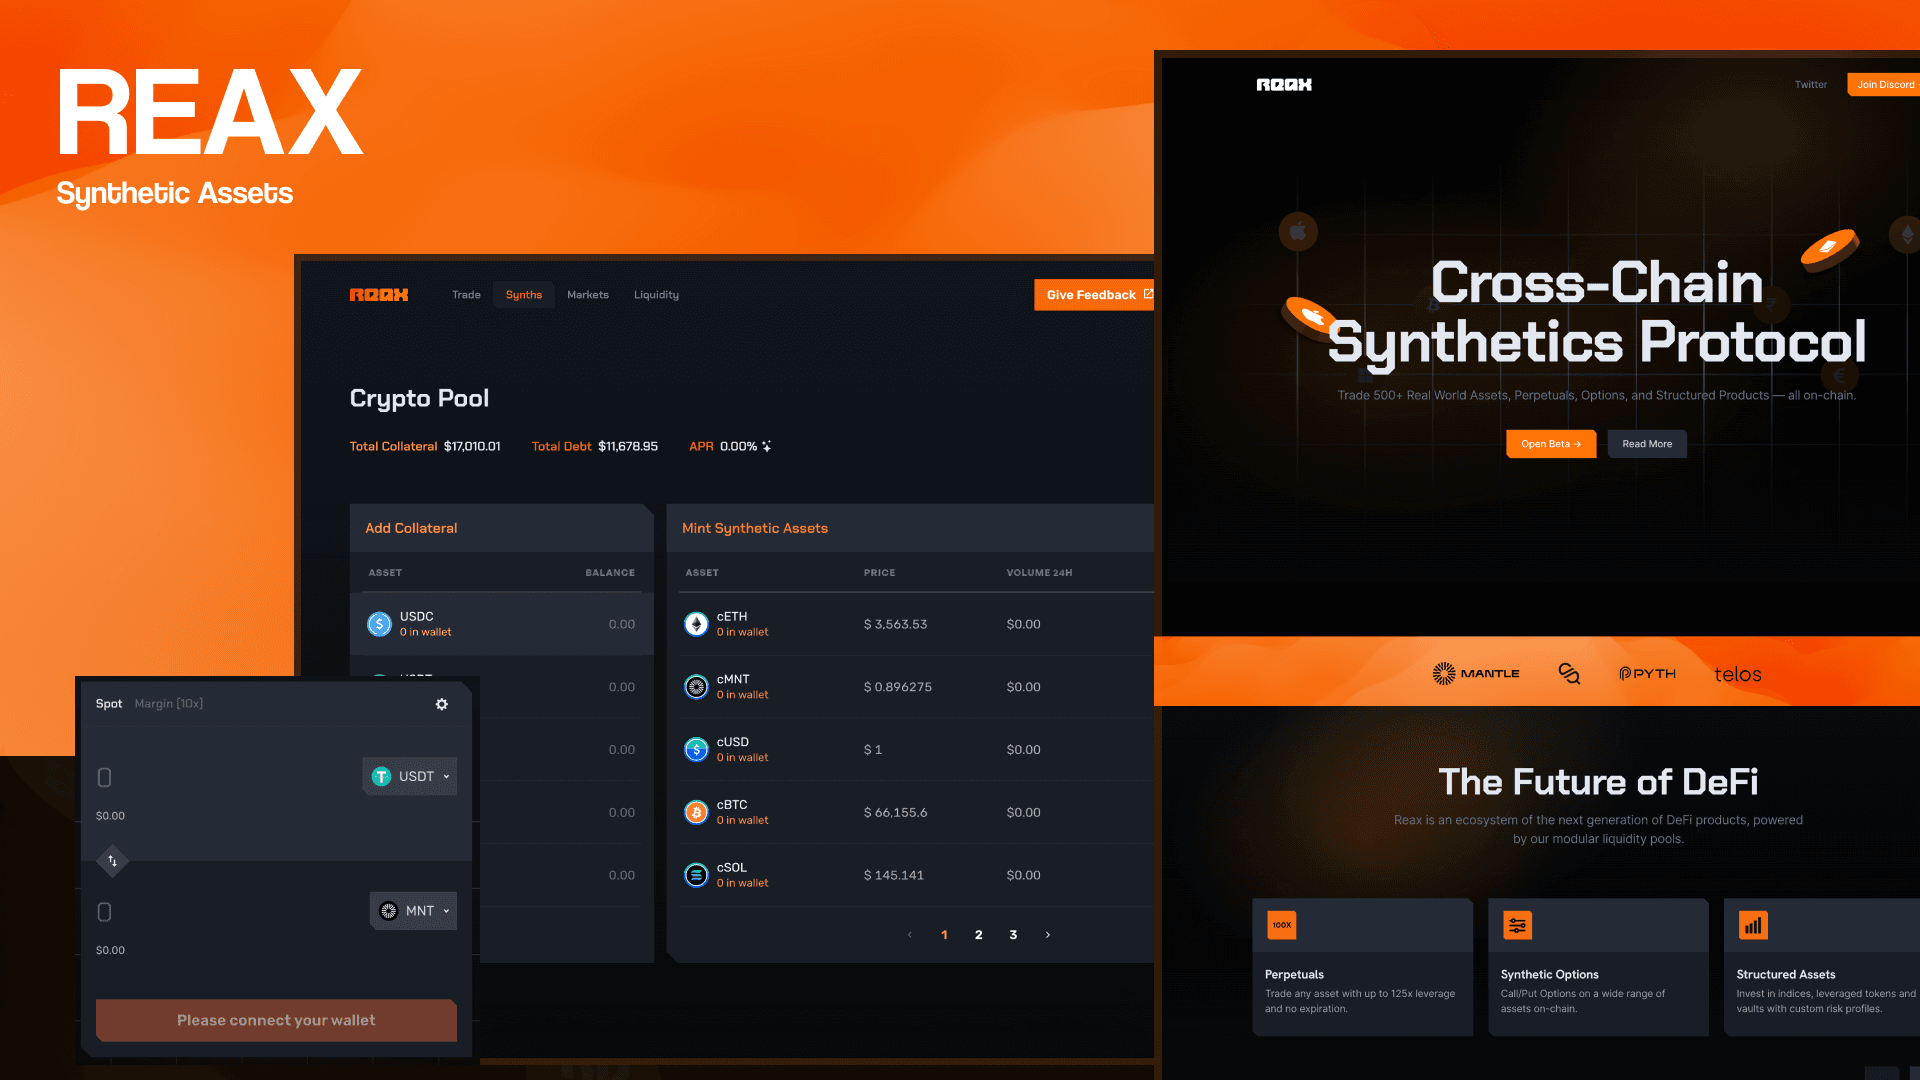Click the cSOL synthetic asset icon
The image size is (1920, 1080).
[x=695, y=874]
